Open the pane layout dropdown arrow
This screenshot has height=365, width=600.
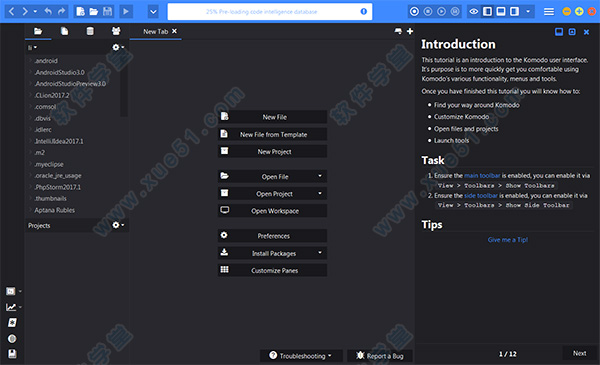pos(528,11)
